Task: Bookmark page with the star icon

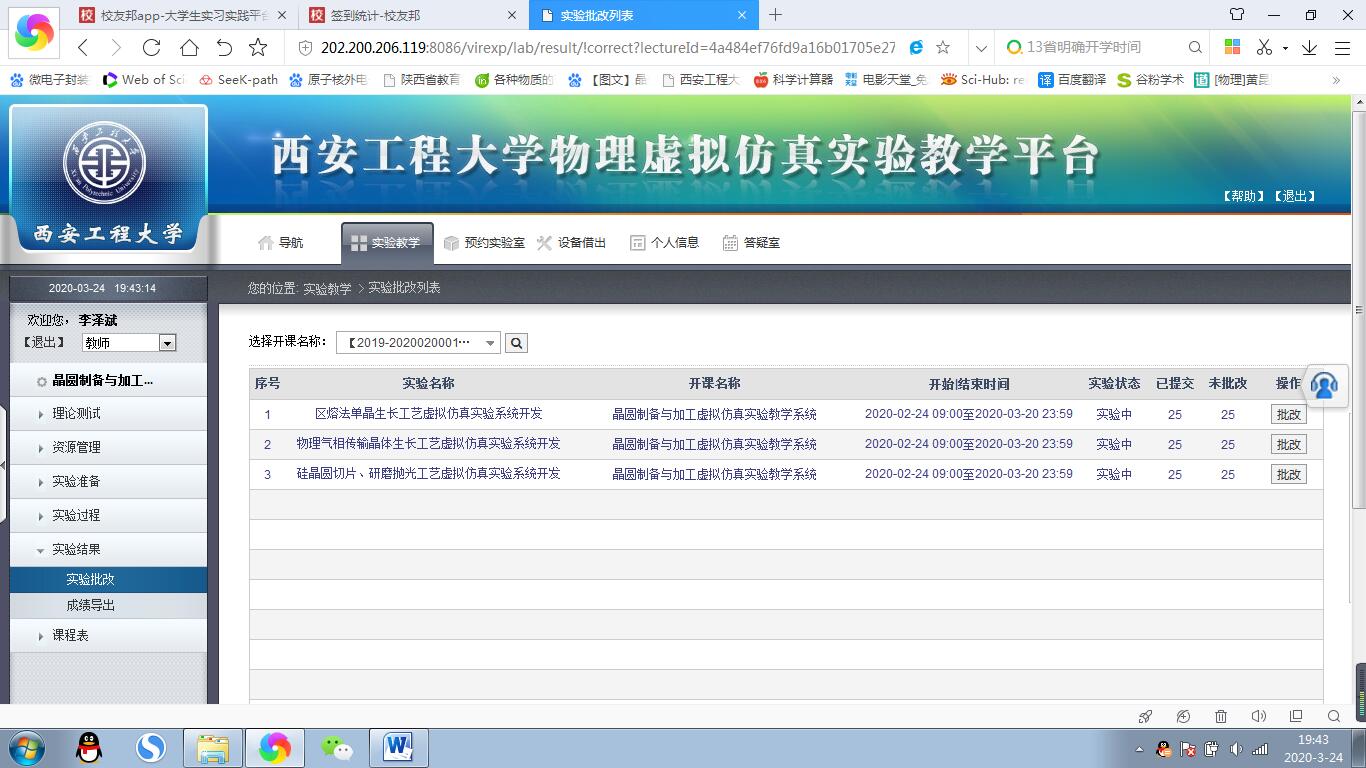Action: (x=258, y=47)
